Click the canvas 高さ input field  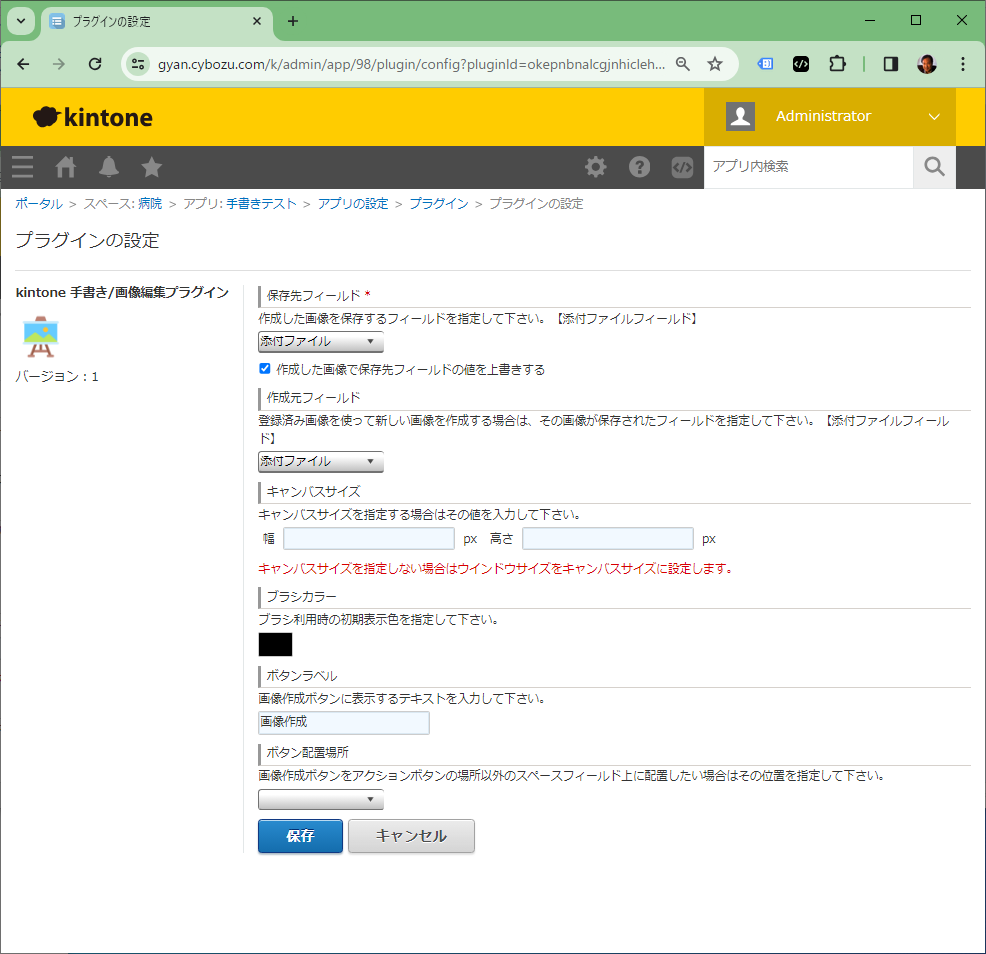608,539
